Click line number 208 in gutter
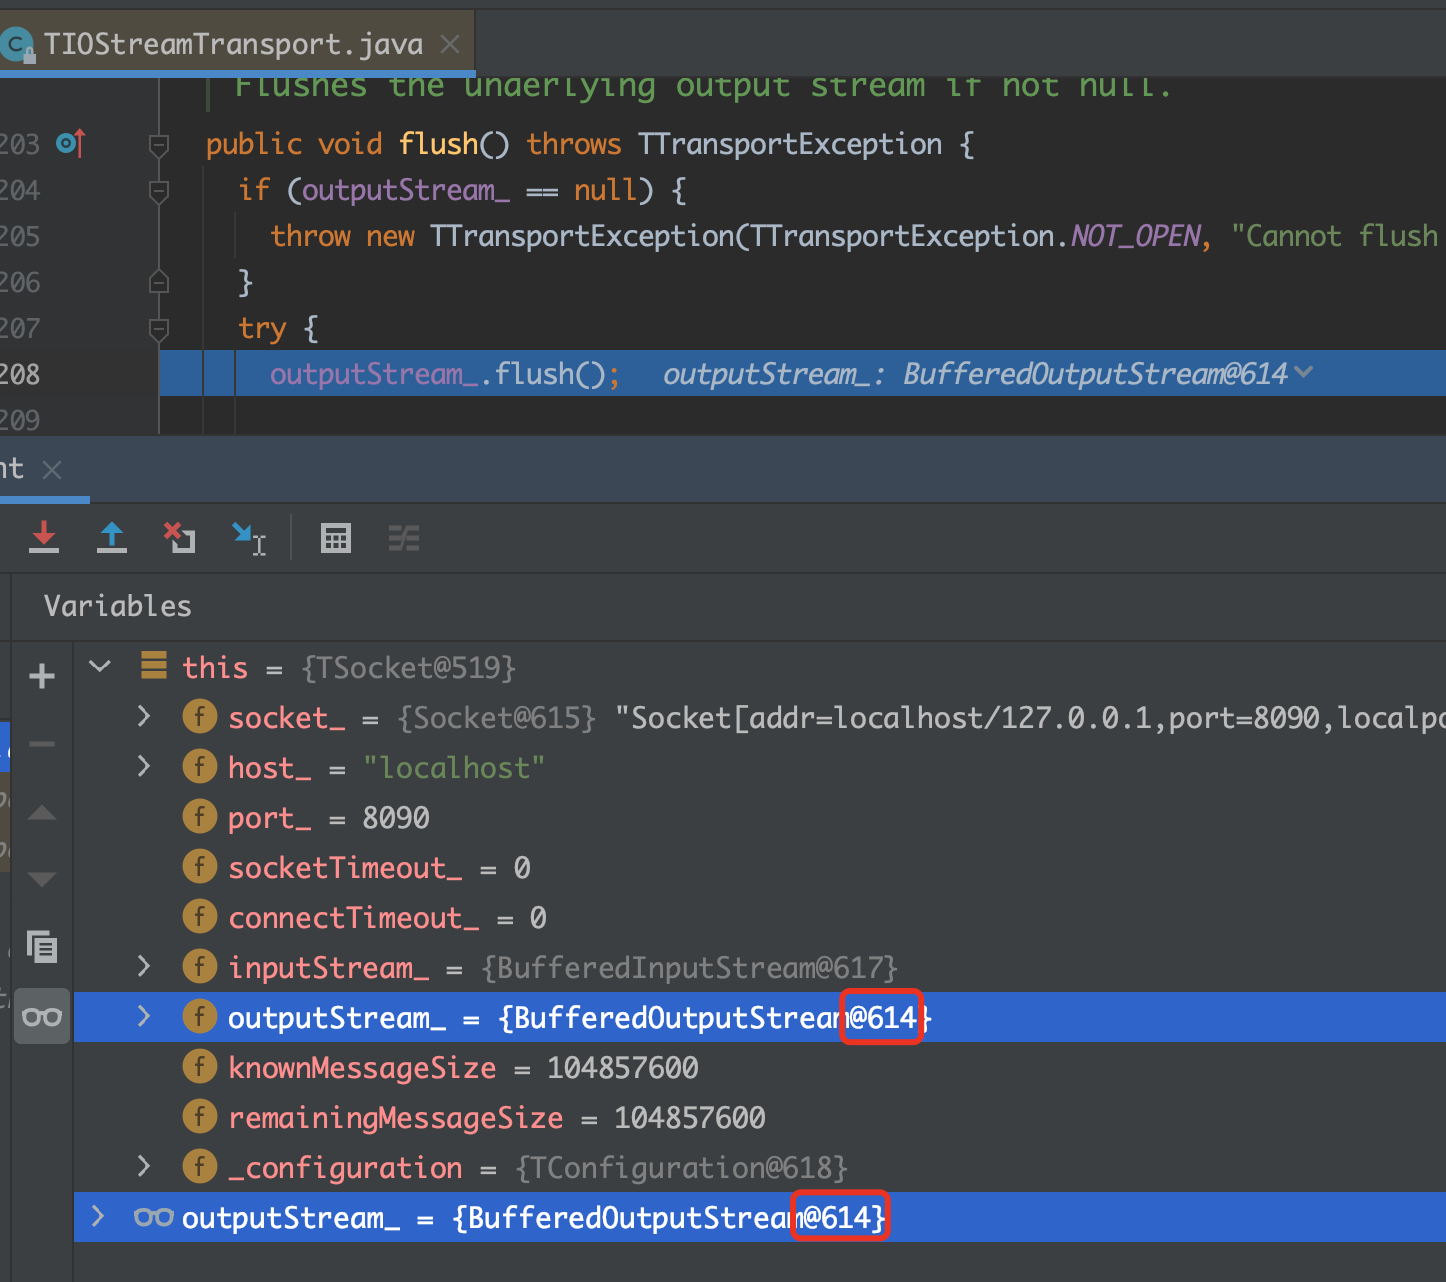 pos(20,374)
